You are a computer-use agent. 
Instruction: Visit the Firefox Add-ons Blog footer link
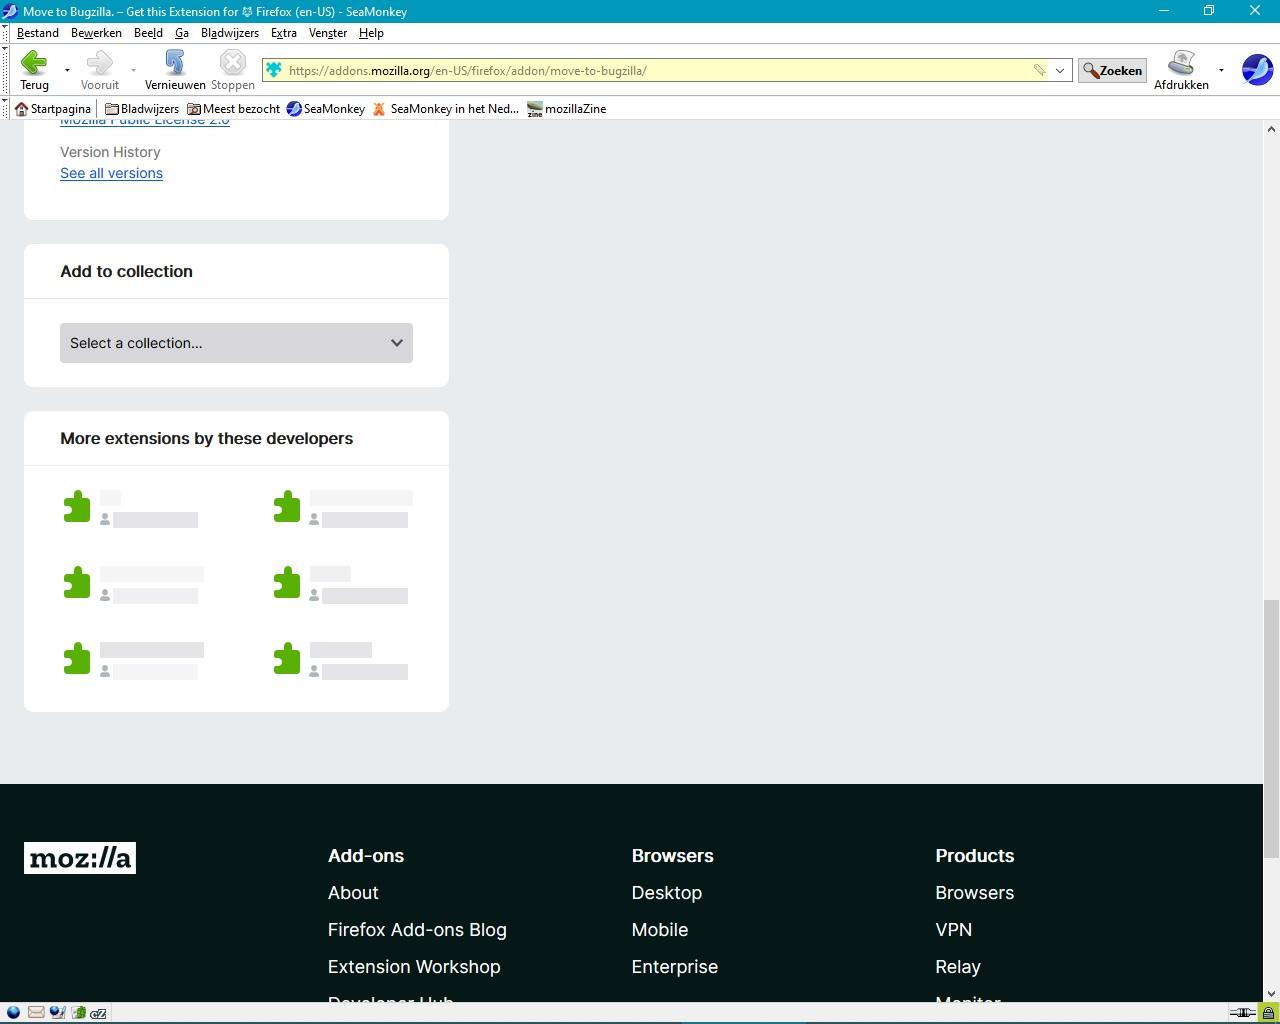coord(417,930)
